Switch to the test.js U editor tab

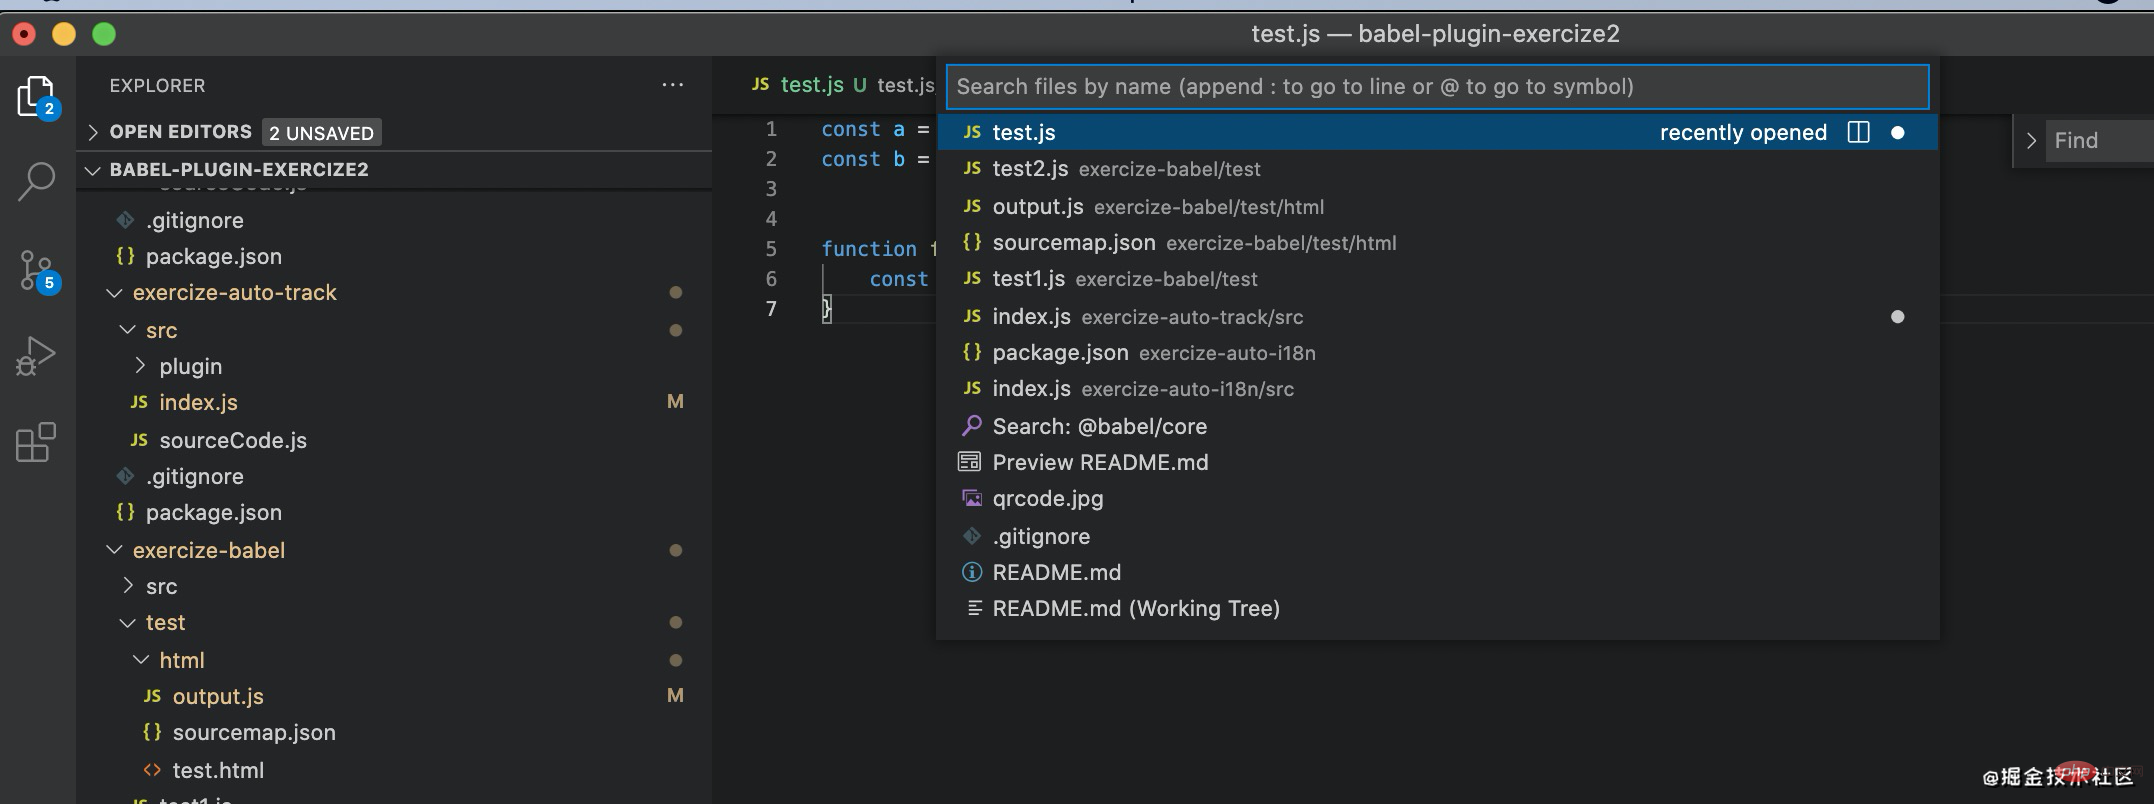pos(810,85)
